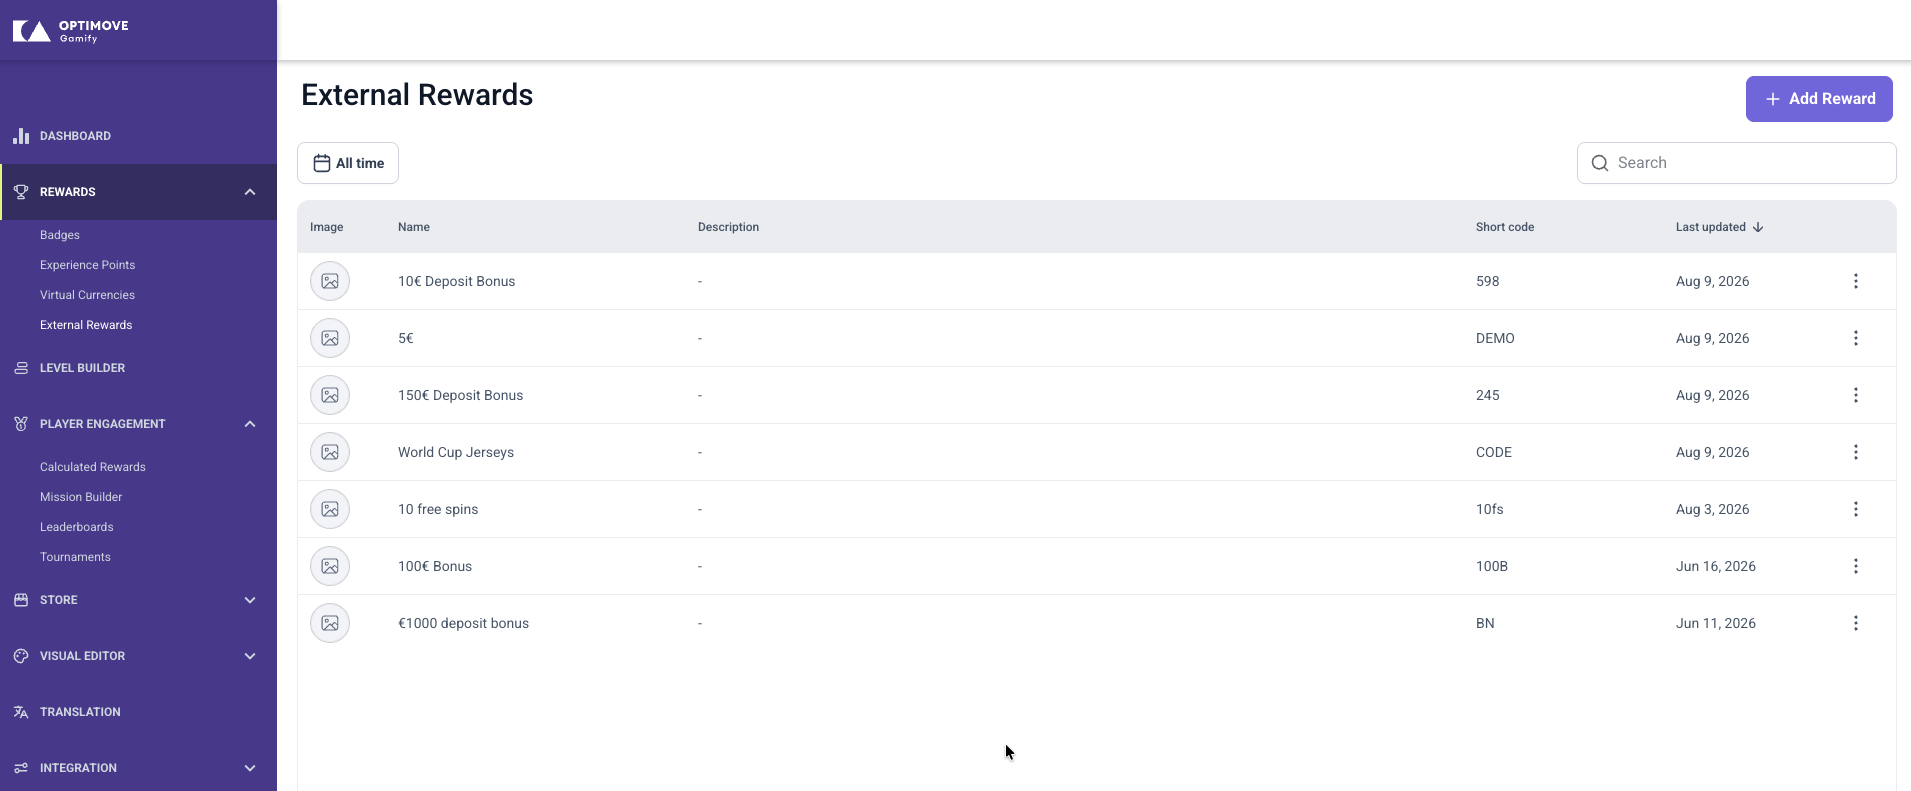Image resolution: width=1911 pixels, height=791 pixels.
Task: Open row actions for 10 free spins
Action: [x=1856, y=509]
